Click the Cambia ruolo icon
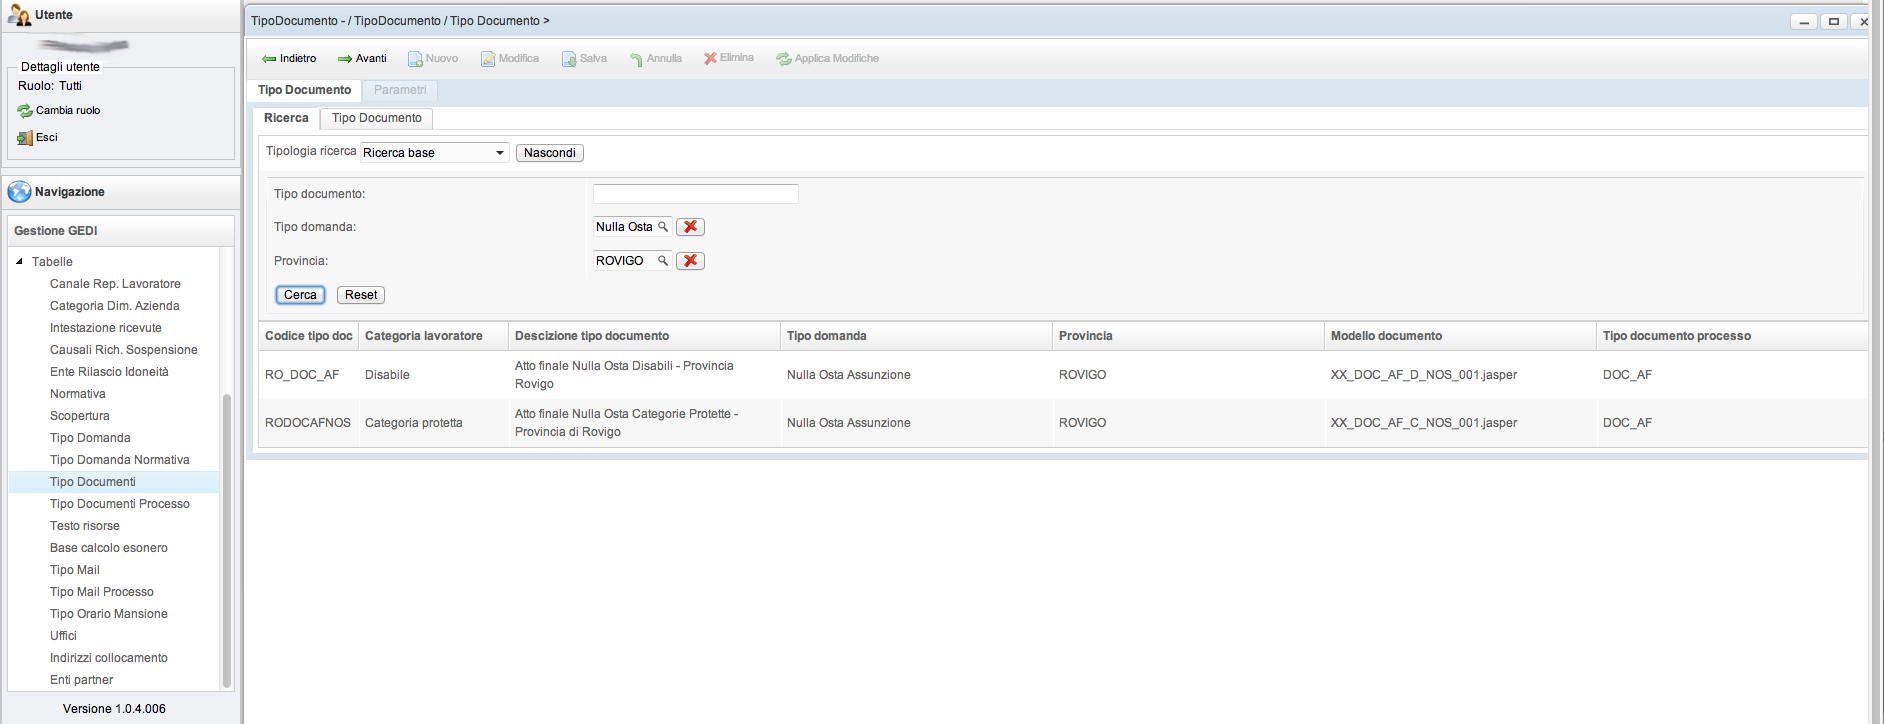Viewport: 1884px width, 724px height. (25, 111)
